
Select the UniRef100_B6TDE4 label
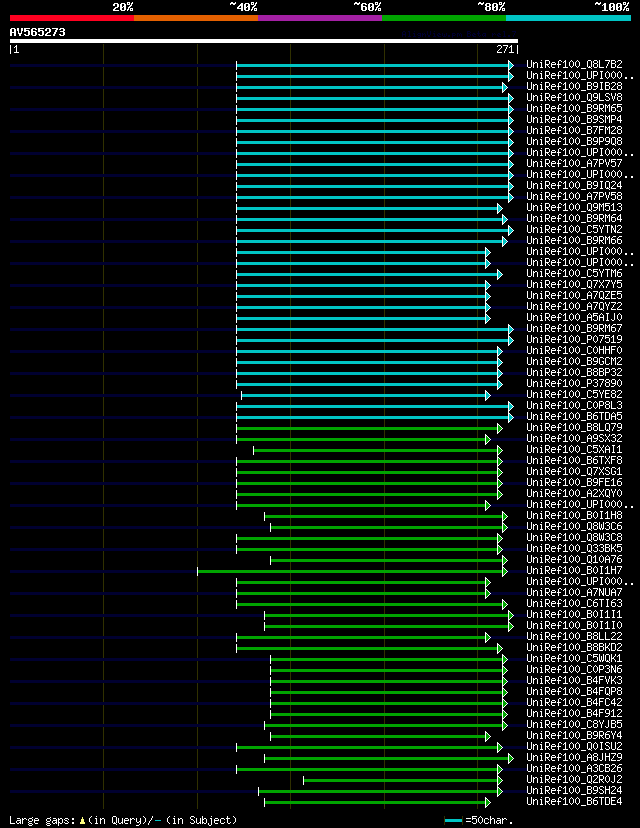coord(575,802)
